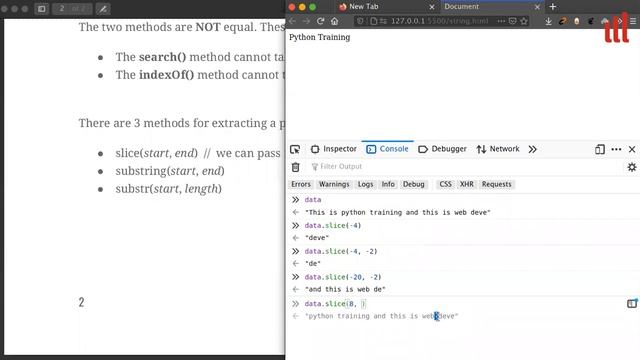Toggle the Requests filter

pyautogui.click(x=496, y=184)
